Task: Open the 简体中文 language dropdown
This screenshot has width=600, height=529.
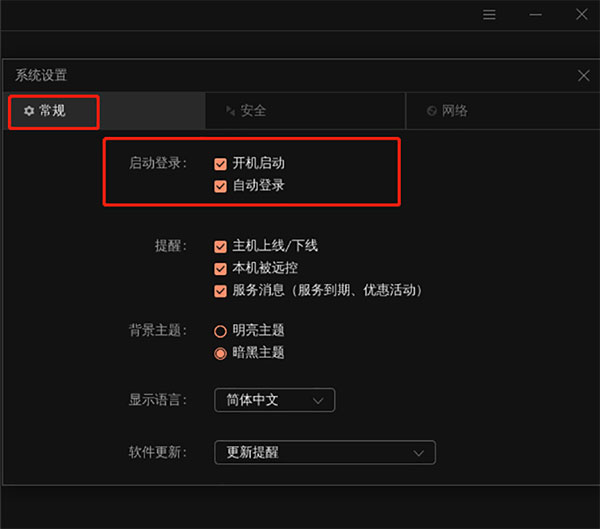Action: click(x=274, y=400)
